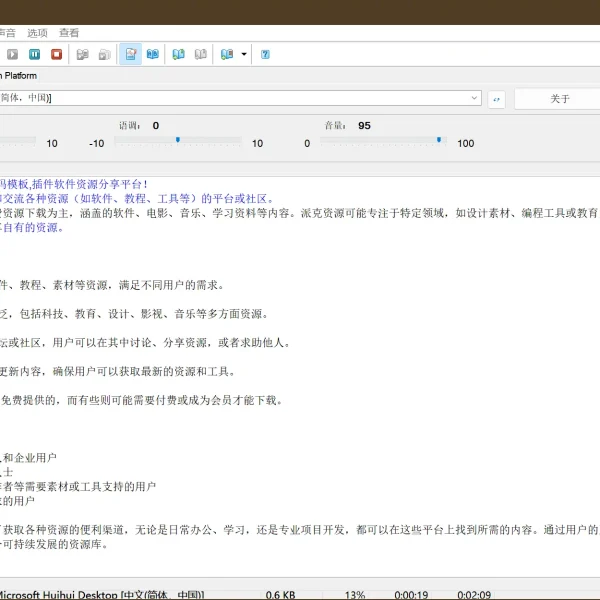The height and width of the screenshot is (600, 600).
Task: Click the blue first line of text
Action: tap(75, 184)
